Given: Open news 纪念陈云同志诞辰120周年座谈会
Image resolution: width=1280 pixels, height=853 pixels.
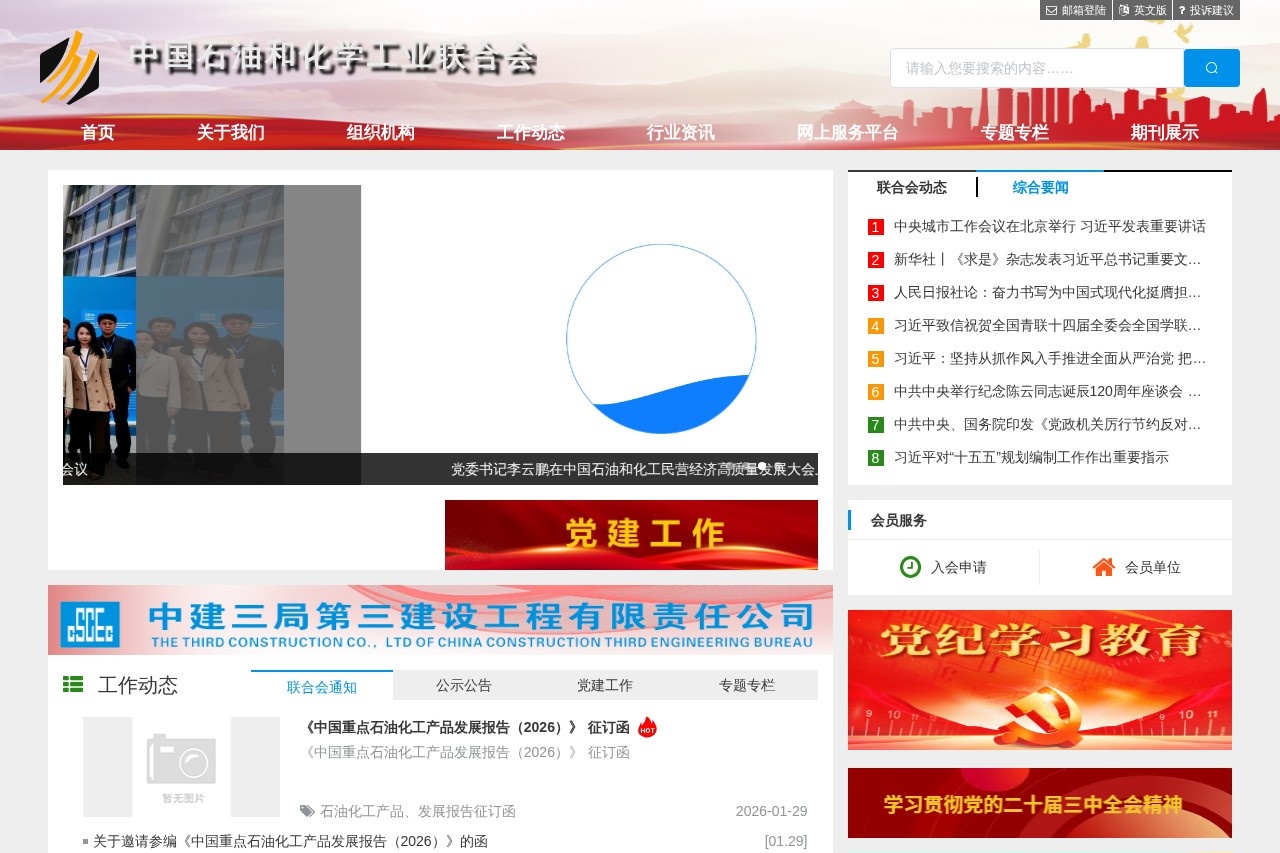Looking at the screenshot, I should [x=1048, y=391].
